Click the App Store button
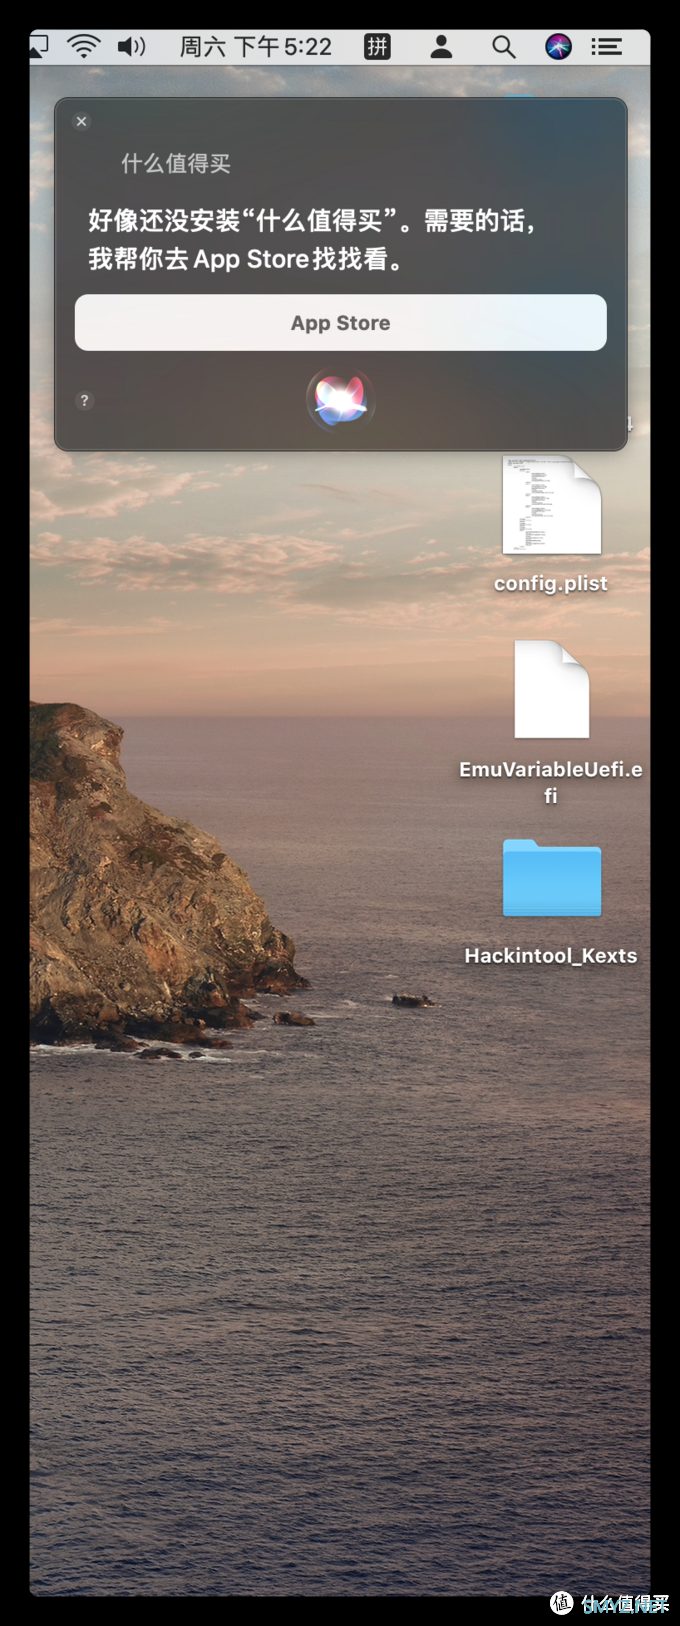680x1626 pixels. click(341, 322)
